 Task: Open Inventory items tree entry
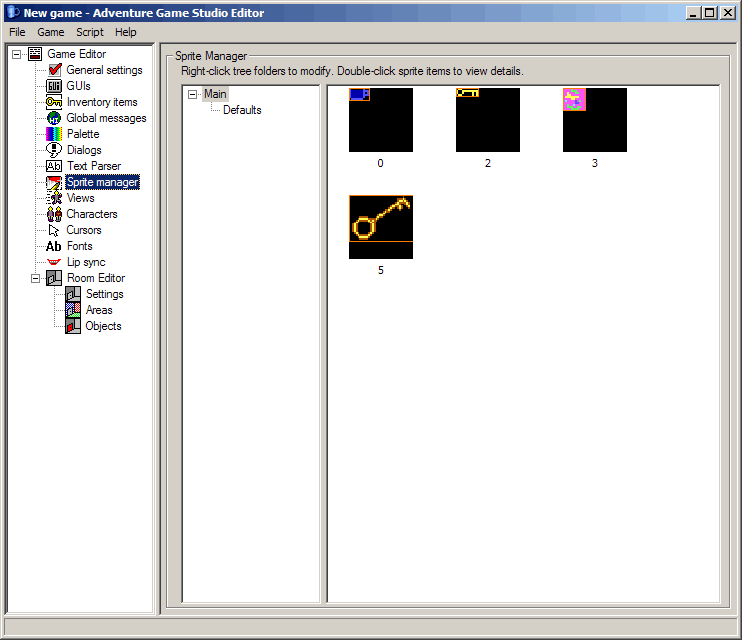click(102, 102)
